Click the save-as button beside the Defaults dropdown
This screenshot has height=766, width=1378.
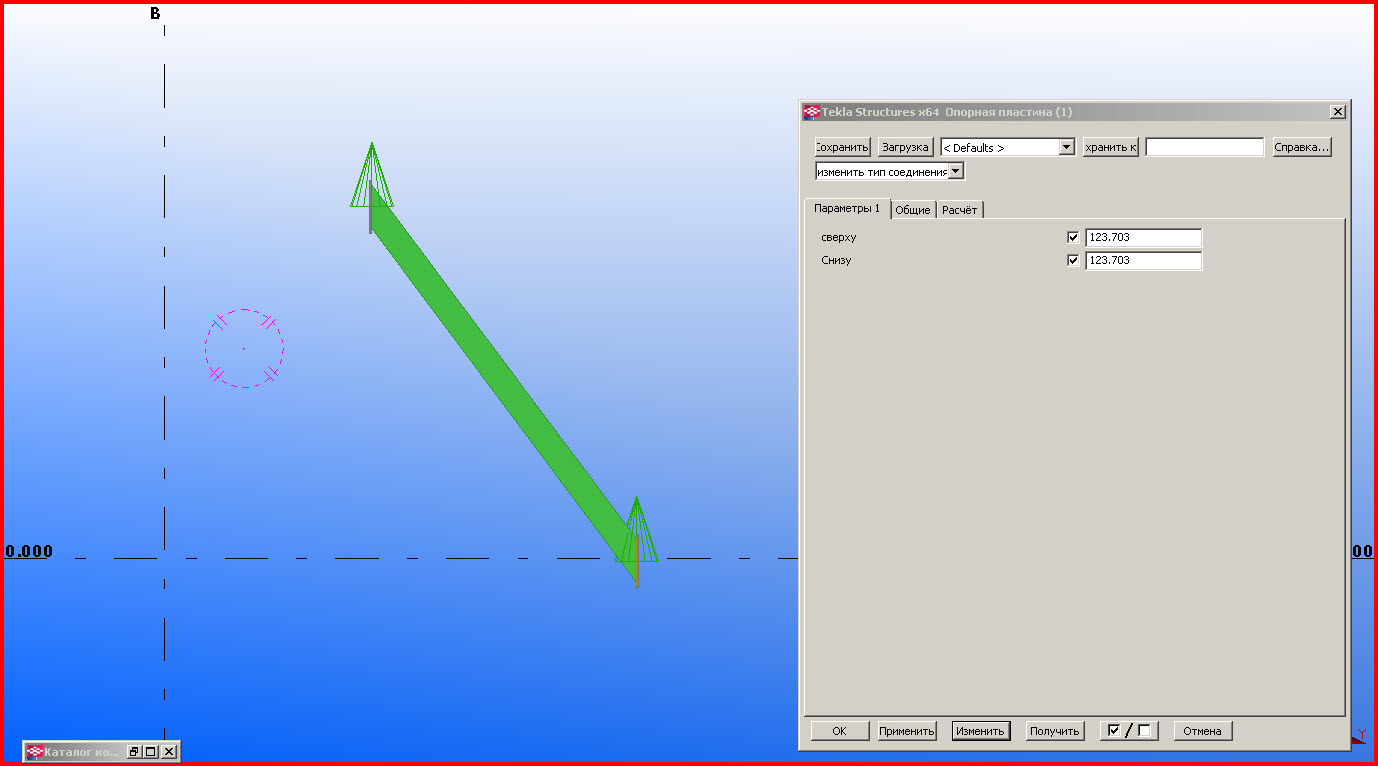(1110, 147)
